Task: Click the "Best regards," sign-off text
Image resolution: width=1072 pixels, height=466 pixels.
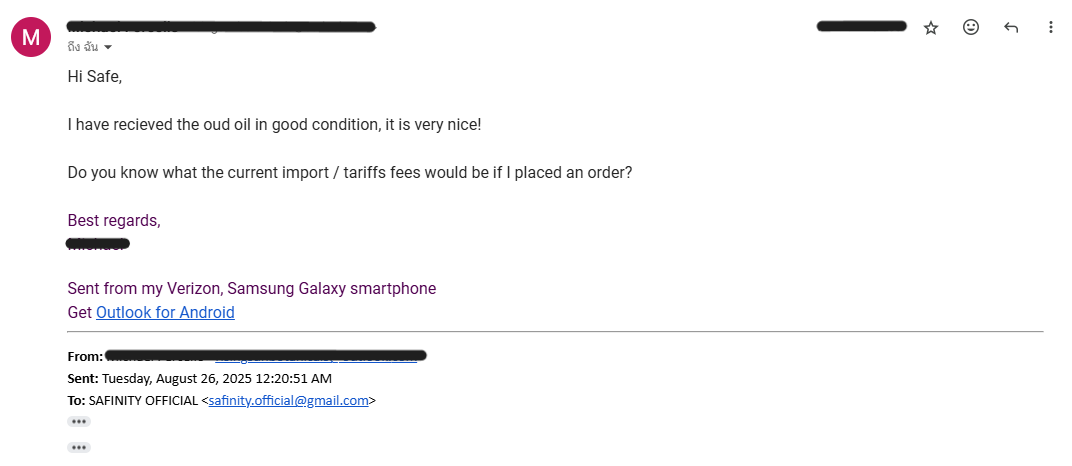Action: click(x=113, y=220)
